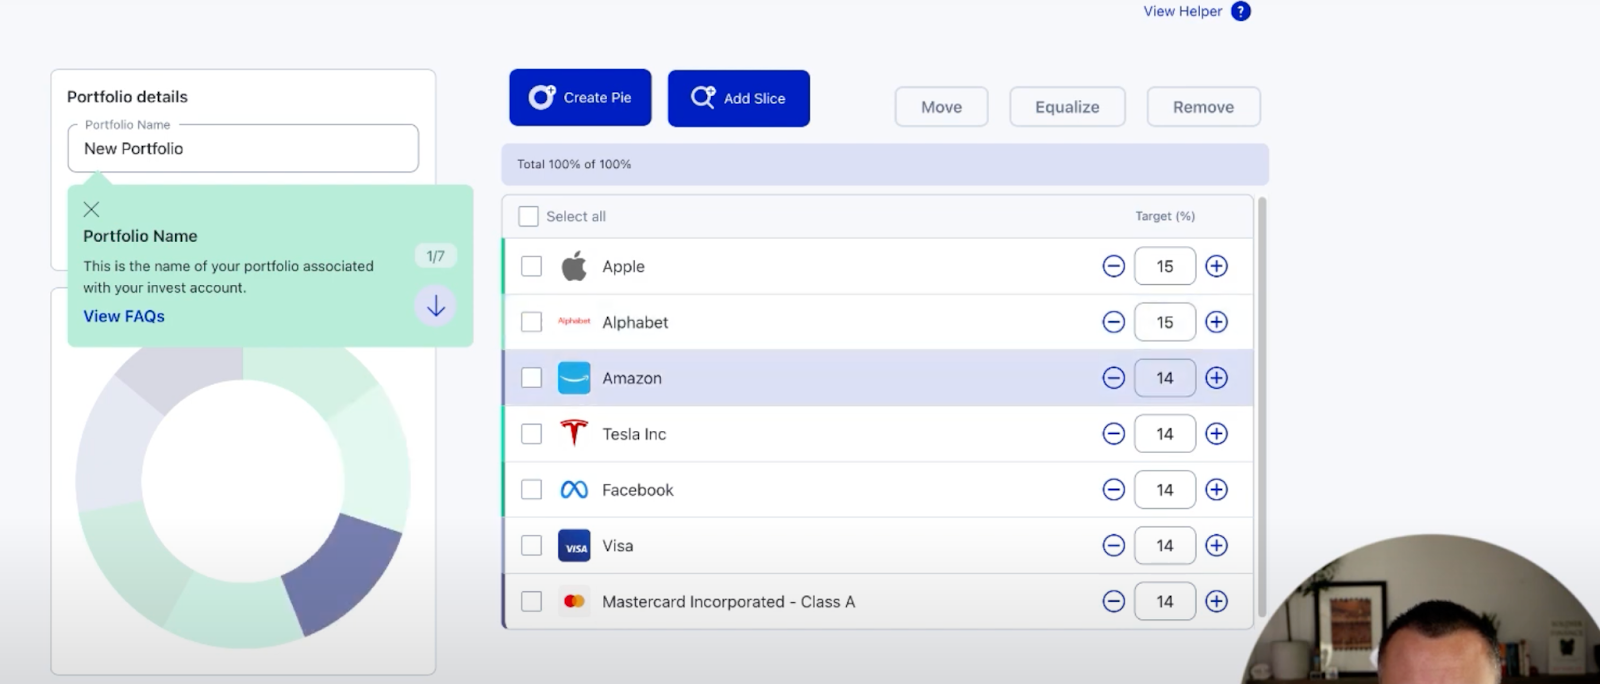Select the Amazon row checkbox
Viewport: 1600px width, 684px height.
[x=532, y=378]
